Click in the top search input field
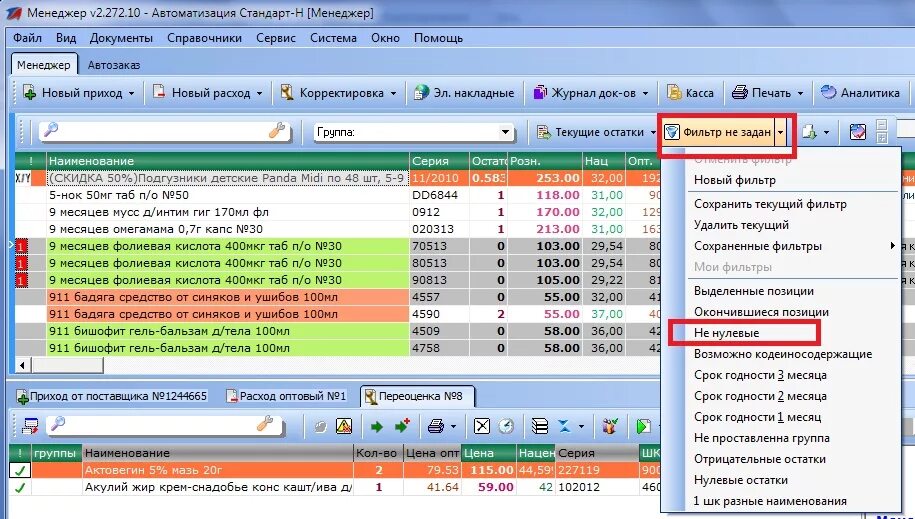Viewport: 915px width, 519px height. click(163, 131)
